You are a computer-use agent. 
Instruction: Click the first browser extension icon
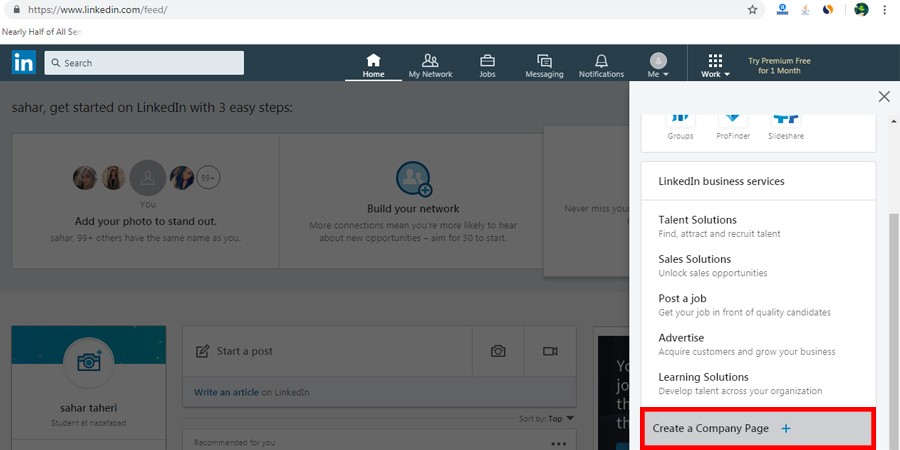click(x=782, y=10)
